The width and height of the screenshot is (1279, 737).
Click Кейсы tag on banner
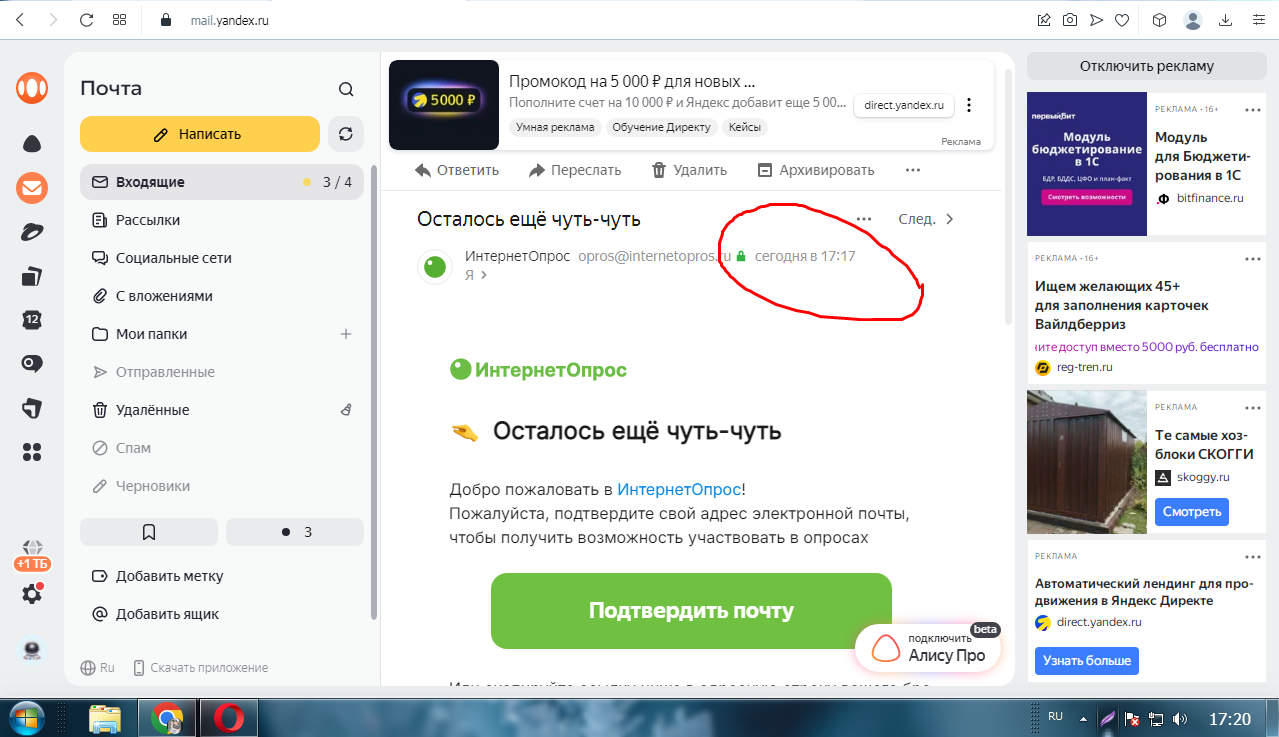coord(744,127)
